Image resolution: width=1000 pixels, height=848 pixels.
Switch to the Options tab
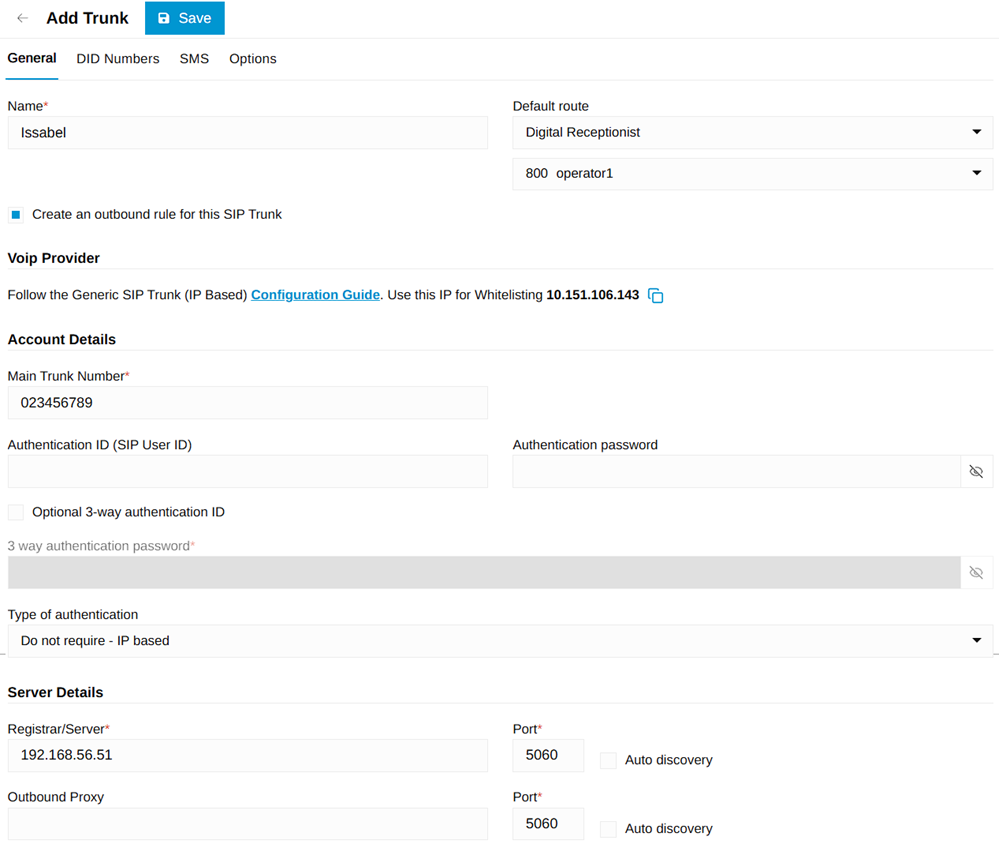pyautogui.click(x=253, y=59)
